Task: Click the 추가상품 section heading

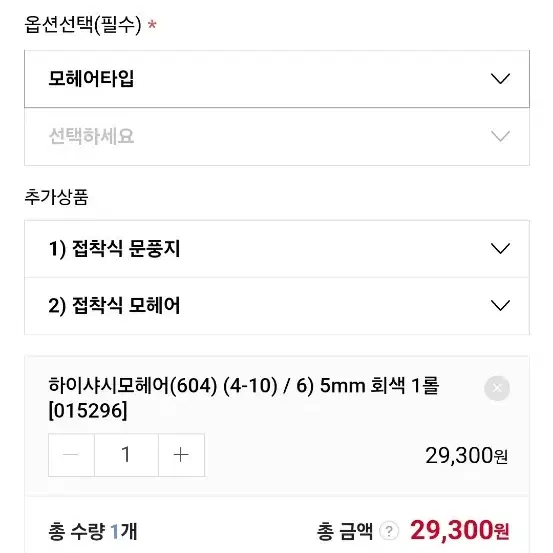Action: click(x=56, y=197)
